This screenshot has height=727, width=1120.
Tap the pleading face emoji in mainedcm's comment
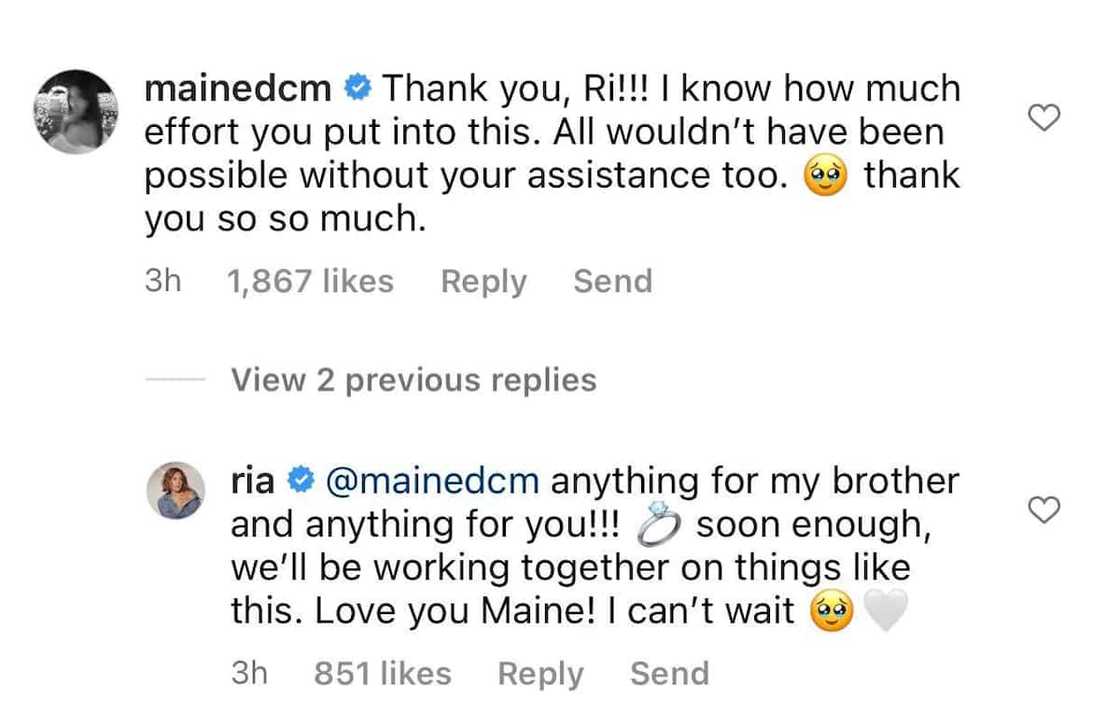pos(831,177)
